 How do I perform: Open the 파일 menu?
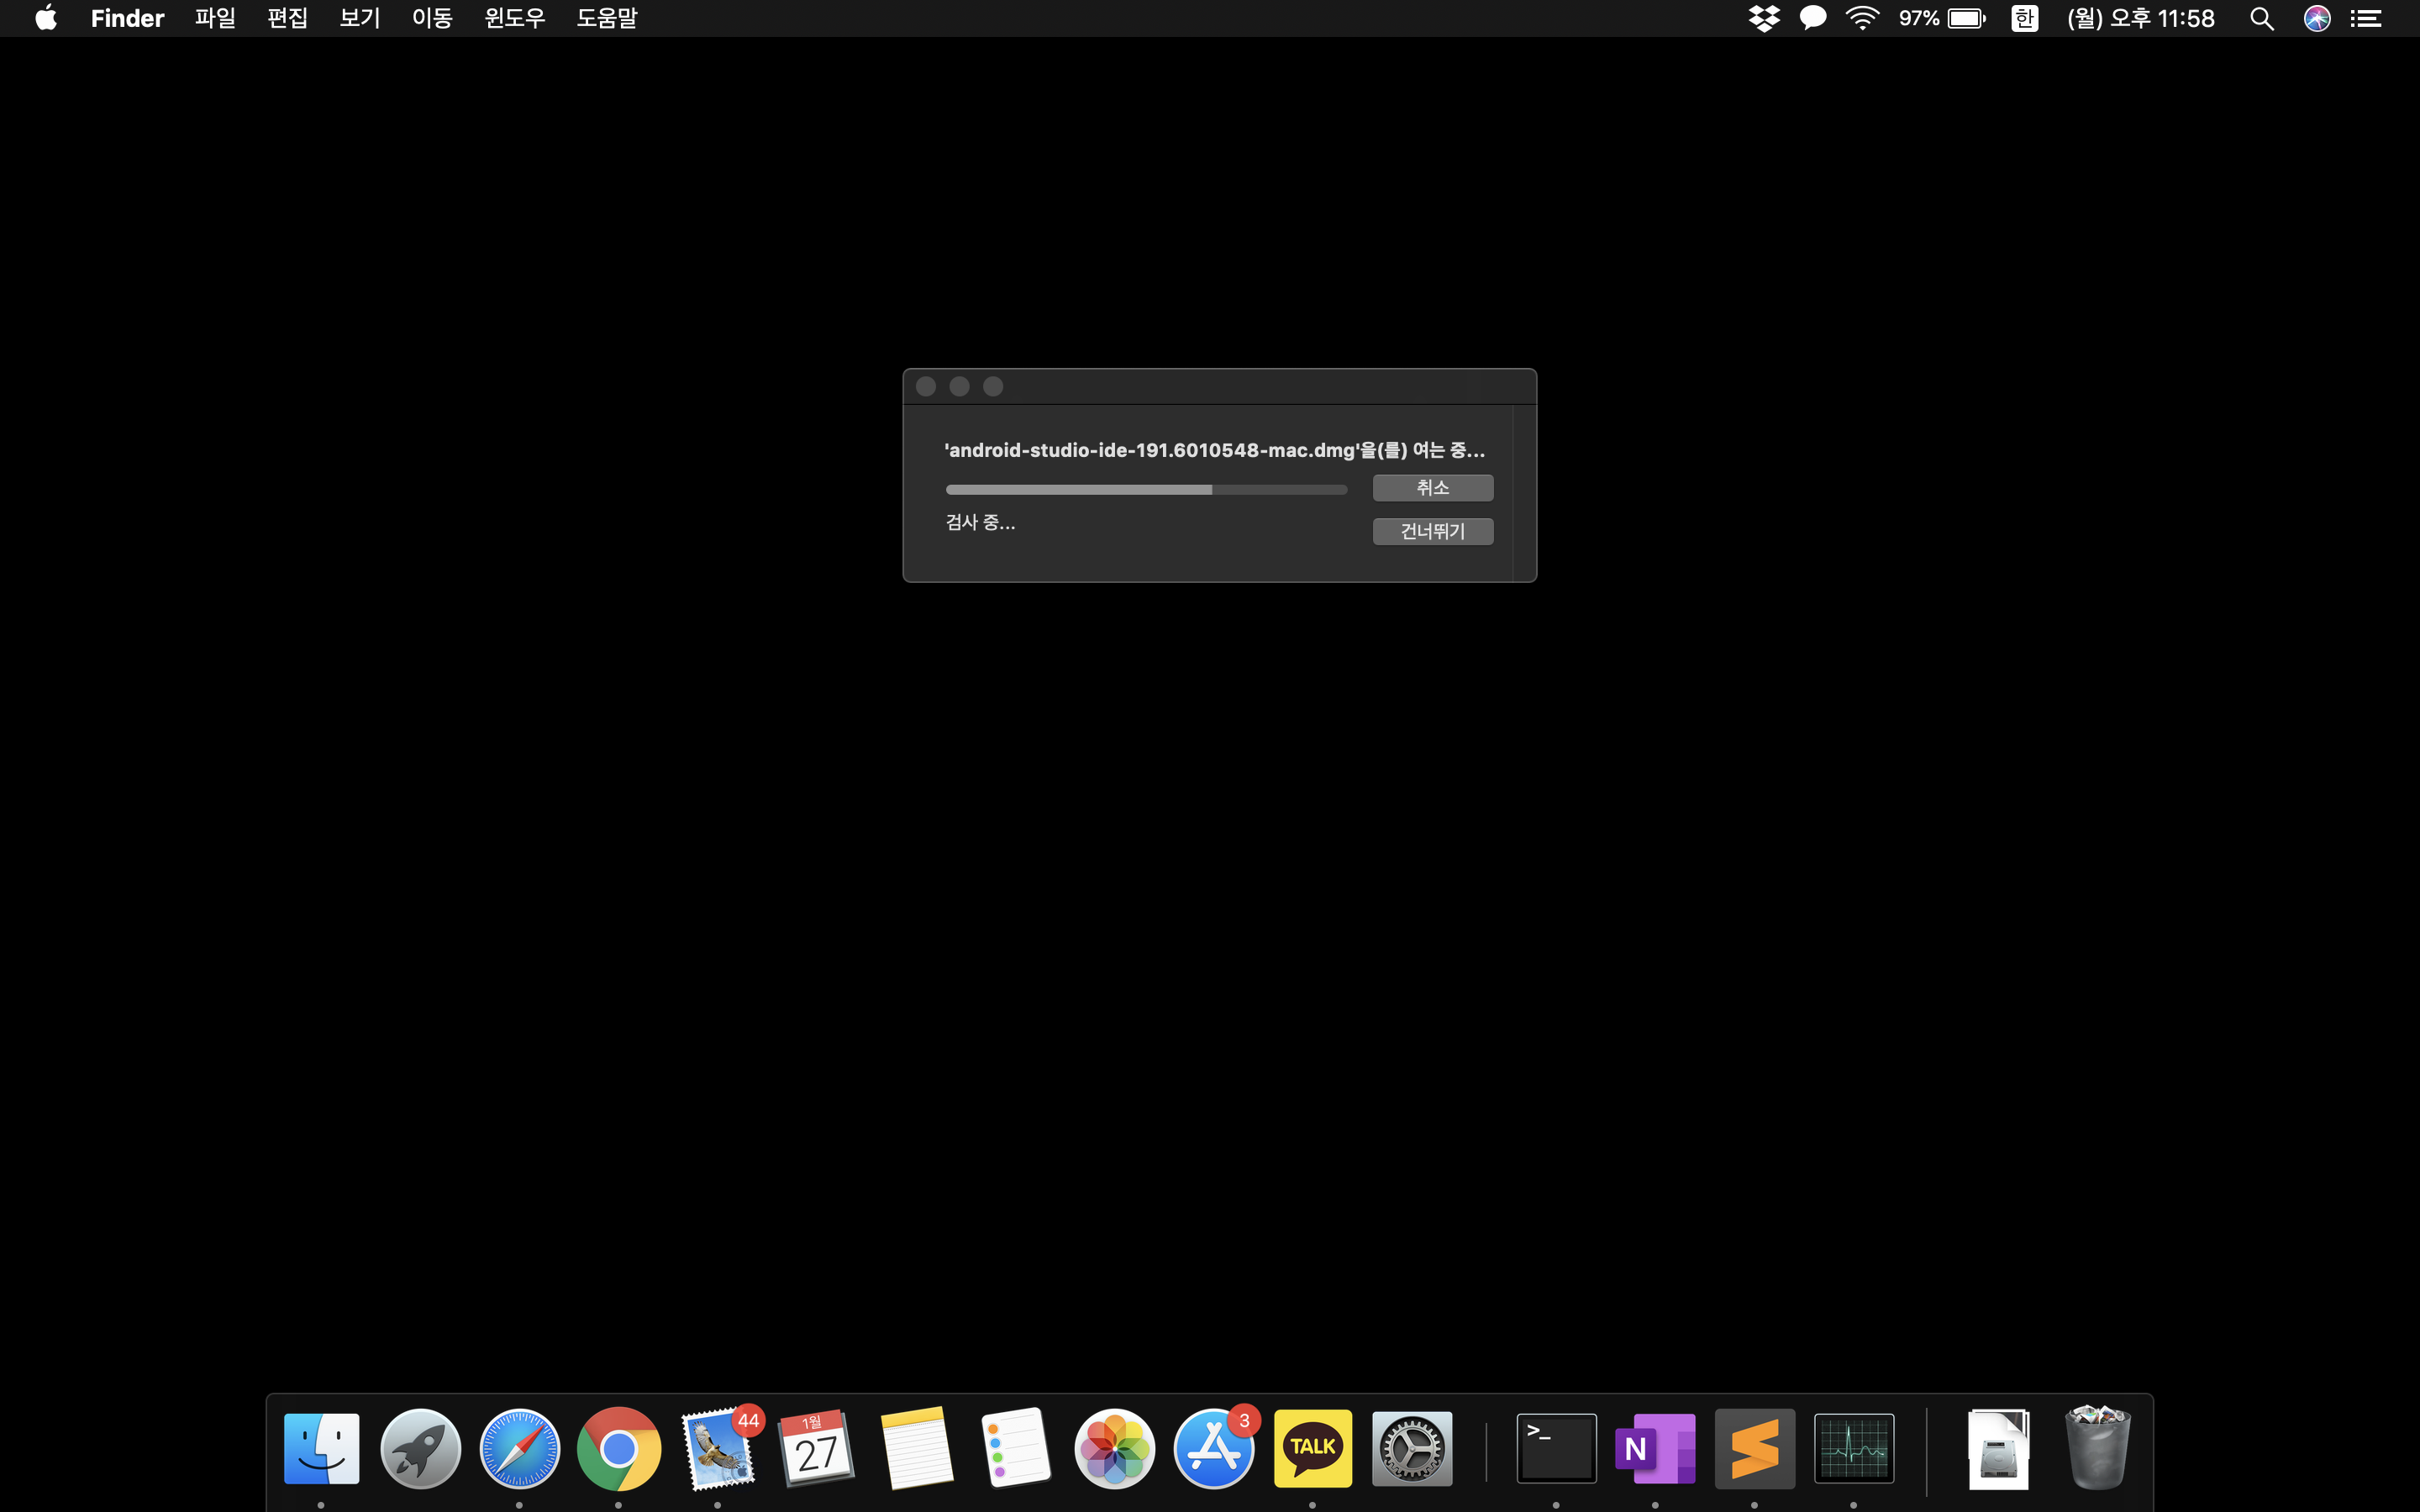(215, 18)
